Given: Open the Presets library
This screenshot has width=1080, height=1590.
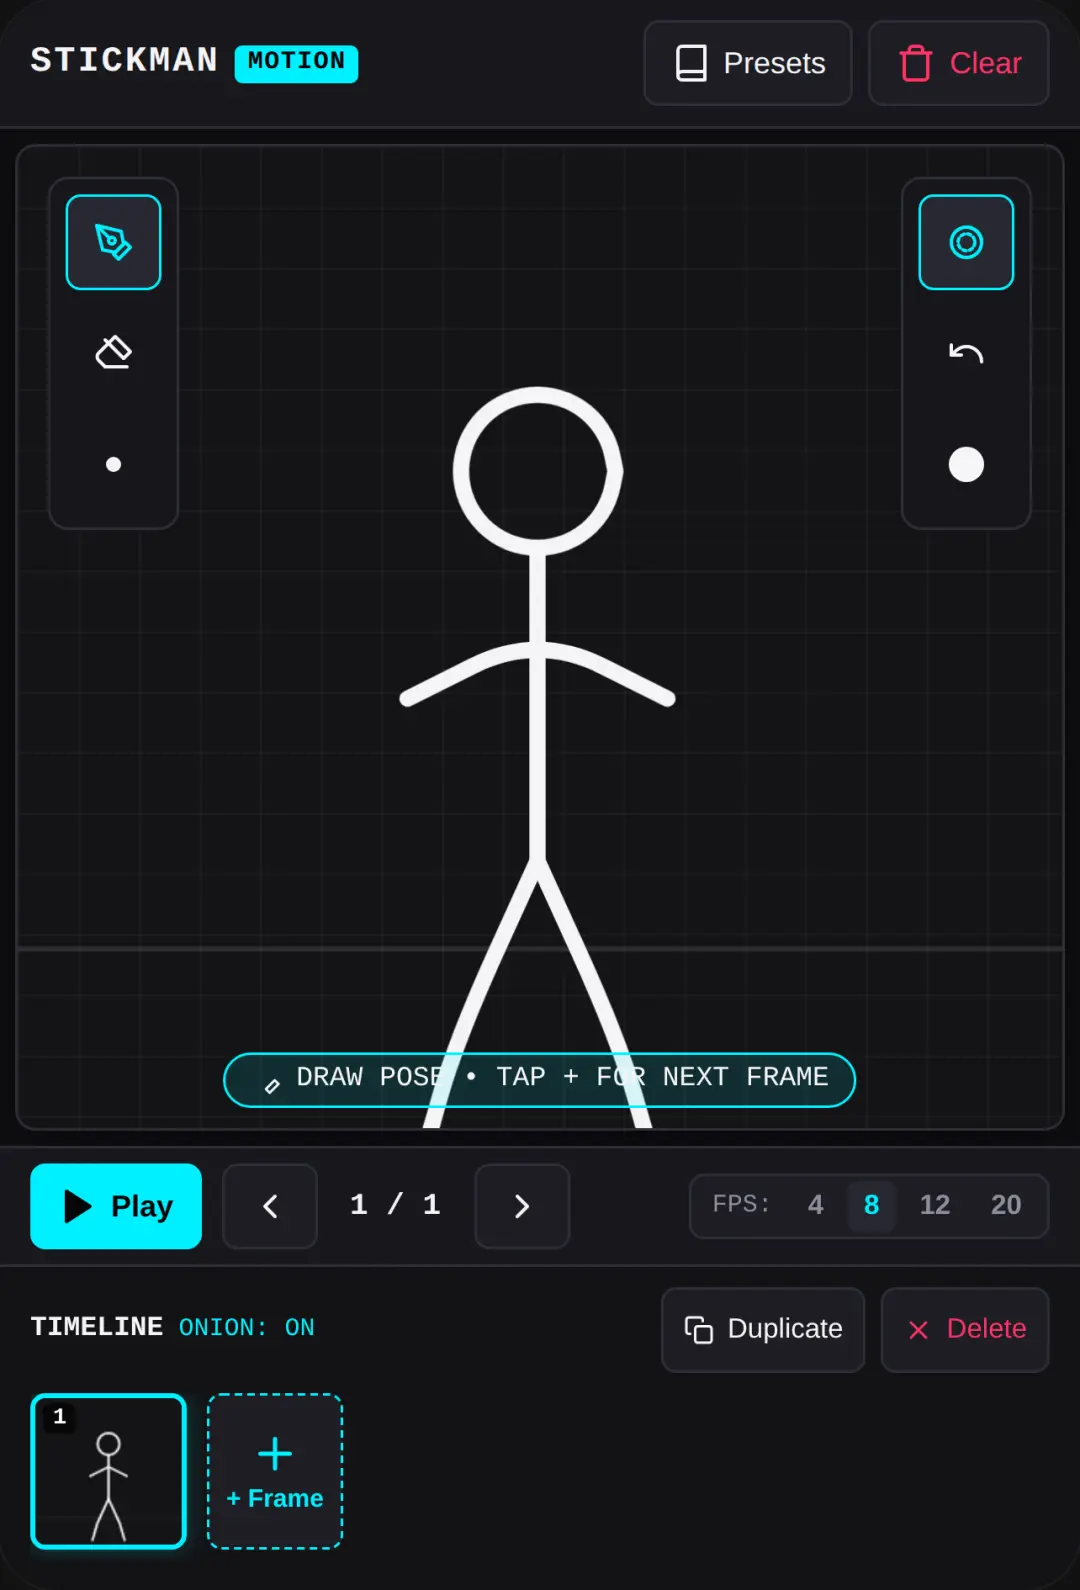Looking at the screenshot, I should [x=748, y=63].
